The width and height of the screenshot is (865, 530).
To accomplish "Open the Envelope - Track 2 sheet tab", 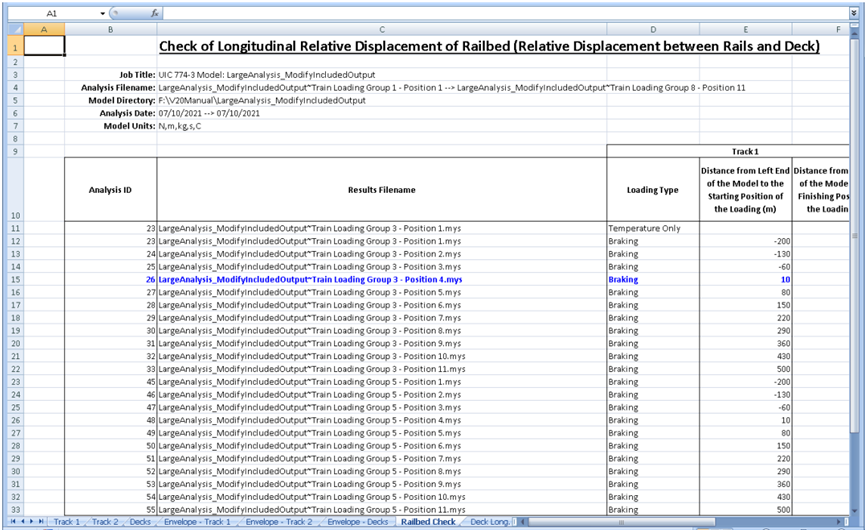I will point(280,522).
